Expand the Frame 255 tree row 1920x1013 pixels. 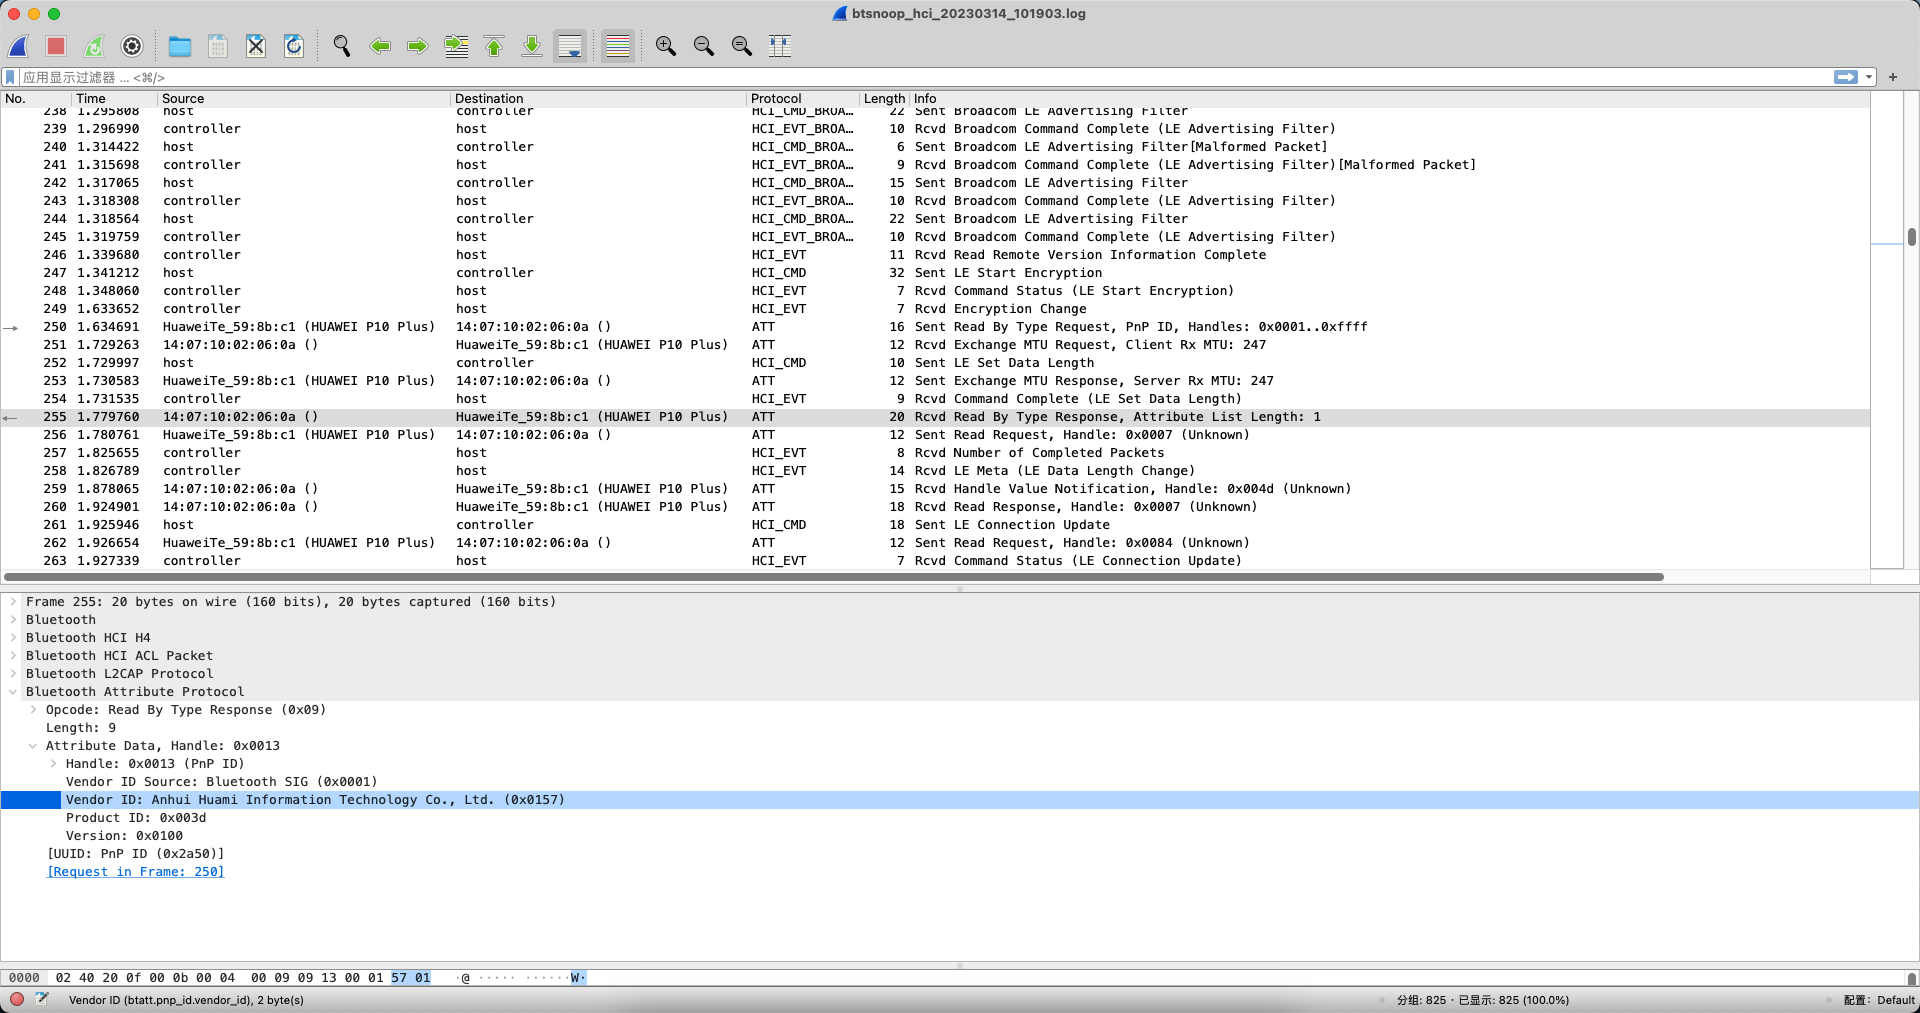[x=13, y=602]
